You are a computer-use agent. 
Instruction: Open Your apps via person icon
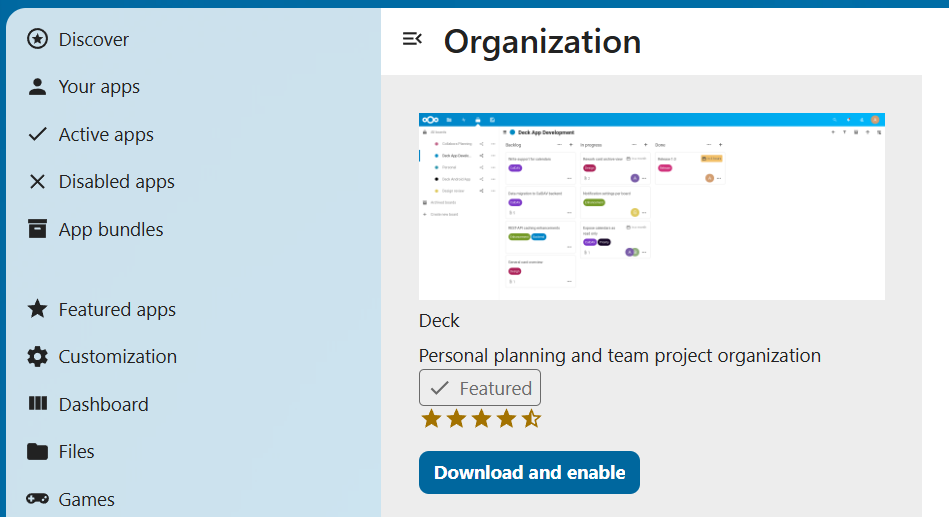click(37, 87)
